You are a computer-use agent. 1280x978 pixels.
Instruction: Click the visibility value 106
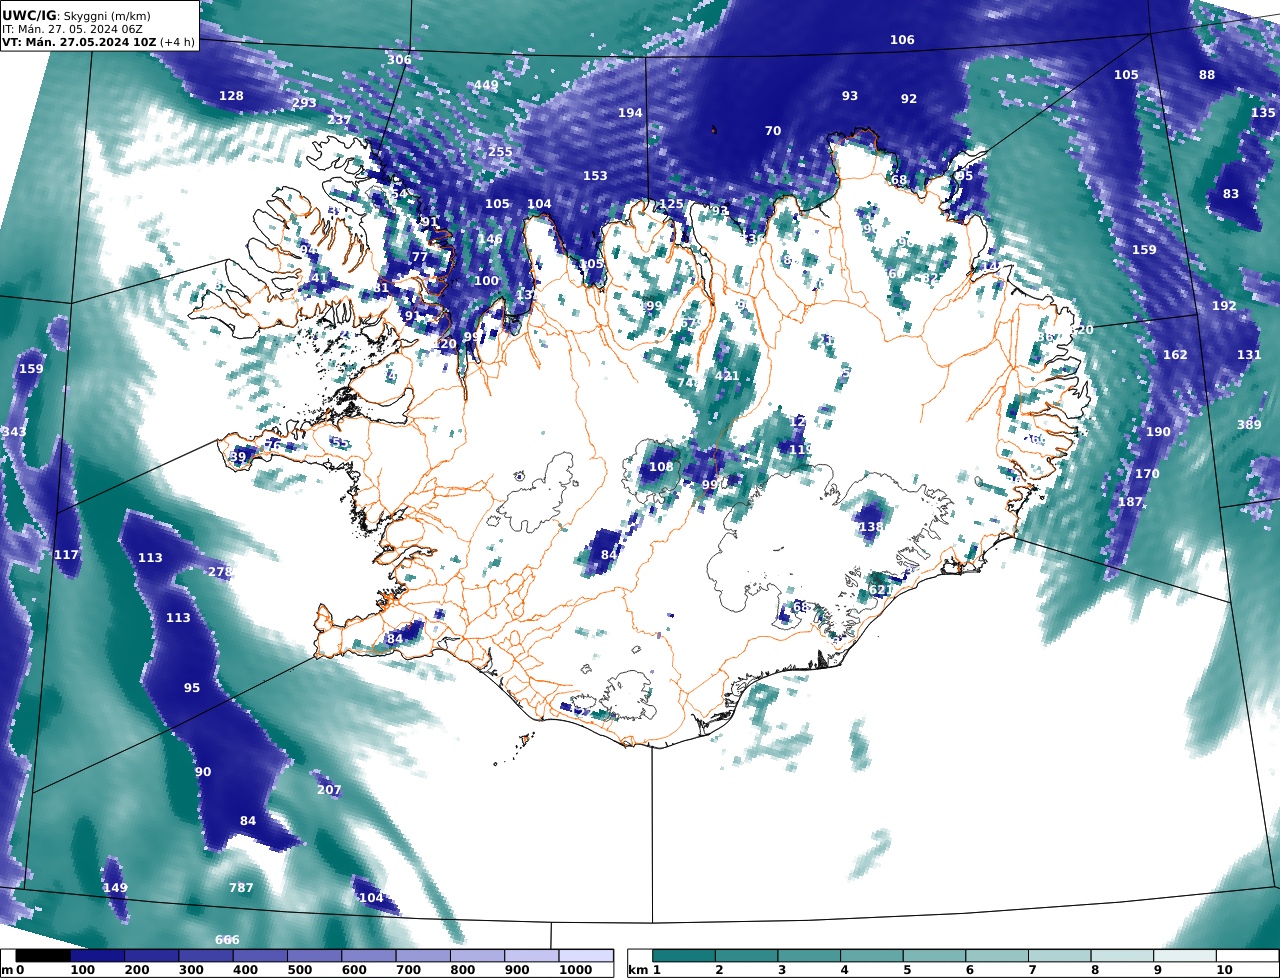tap(902, 40)
